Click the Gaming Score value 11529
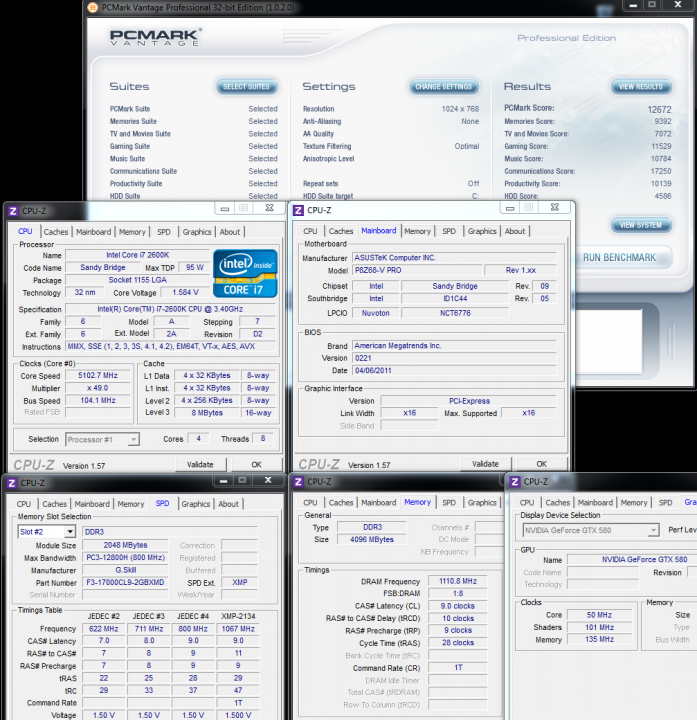The image size is (697, 720). [661, 146]
